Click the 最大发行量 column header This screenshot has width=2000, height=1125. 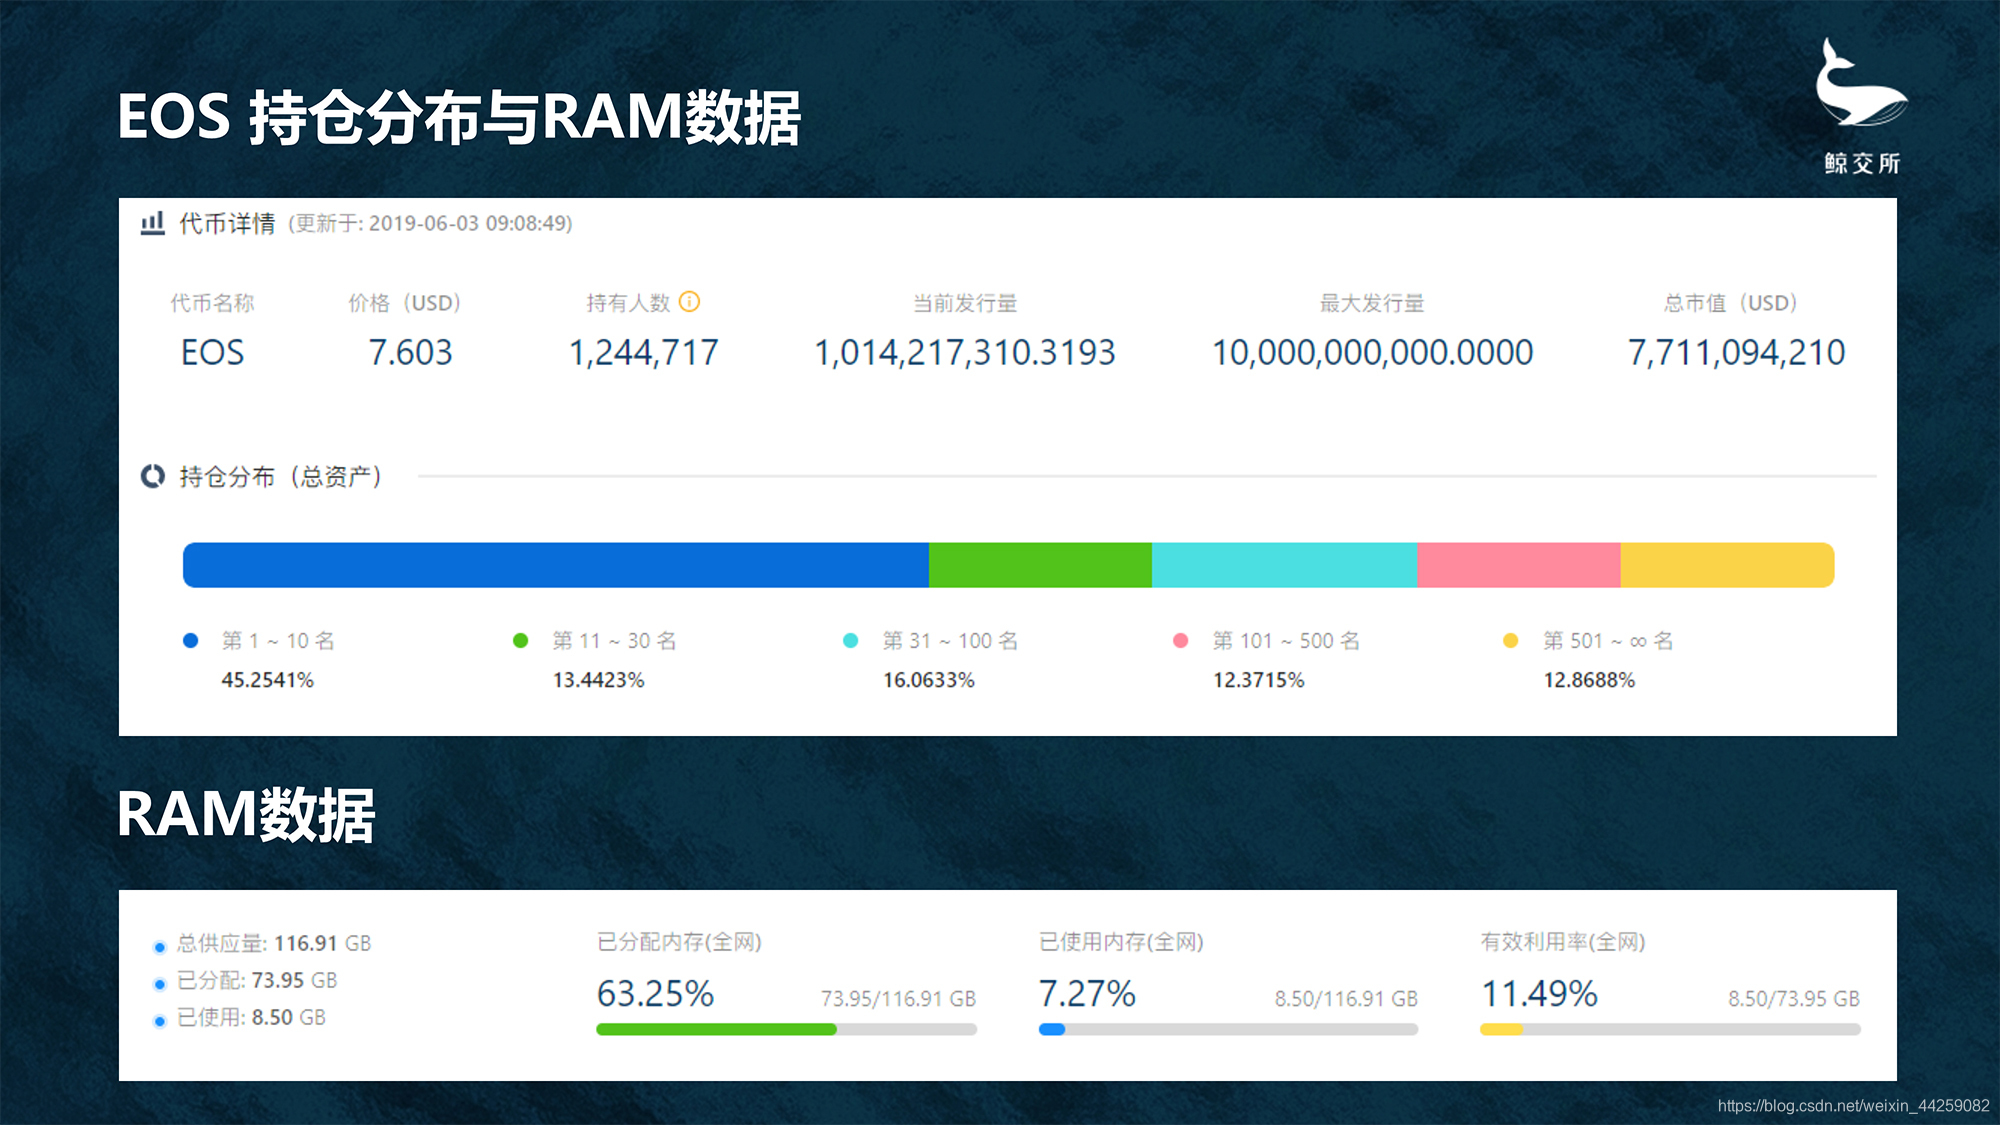pos(1372,303)
